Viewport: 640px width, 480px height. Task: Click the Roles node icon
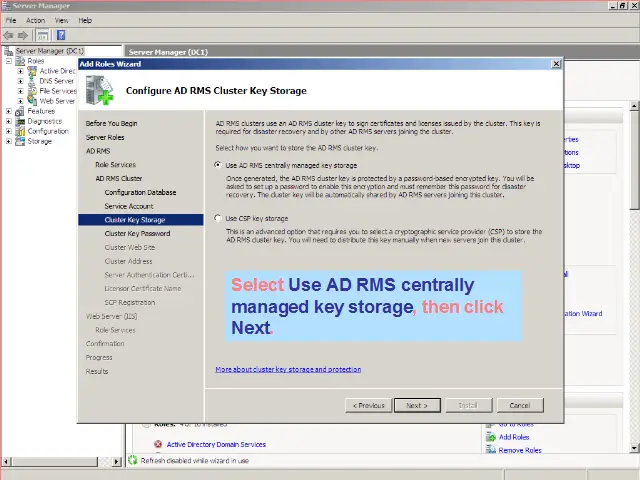tap(20, 61)
